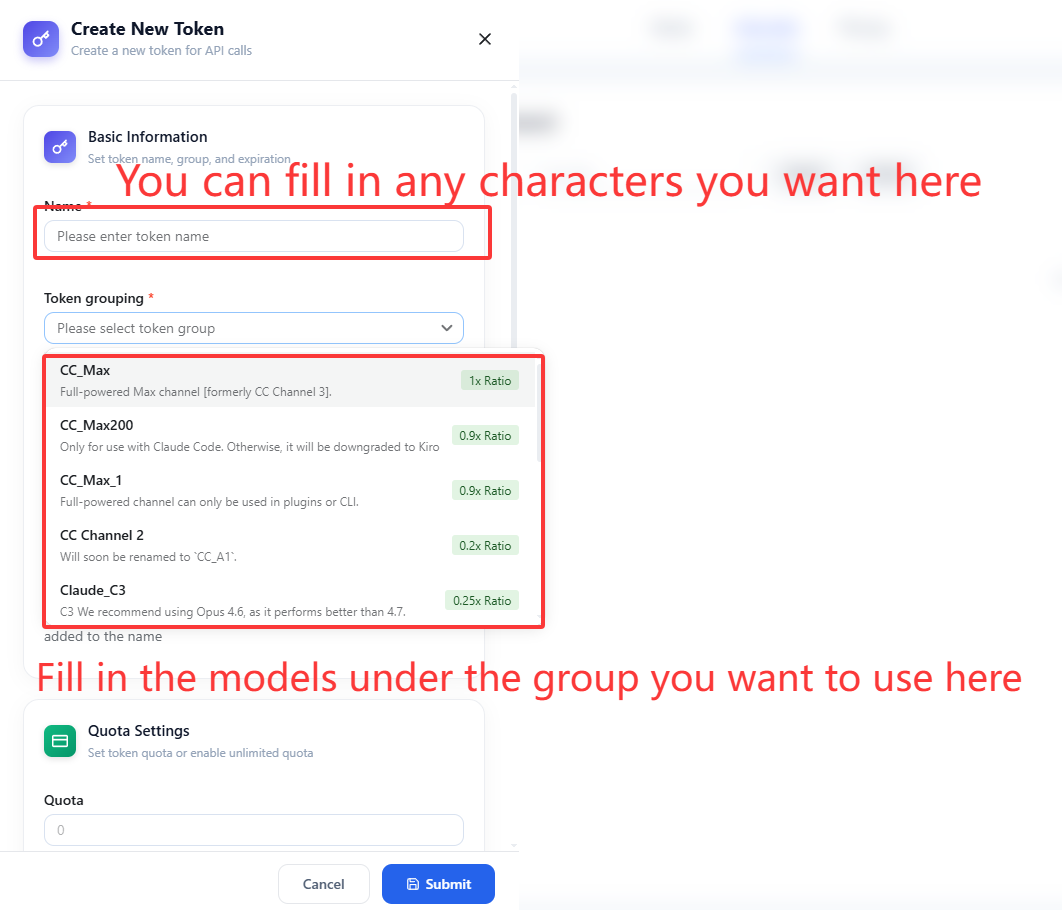Viewport: 1062px width, 910px height.
Task: Click the key icon beside Create New Token
Action: [41, 39]
